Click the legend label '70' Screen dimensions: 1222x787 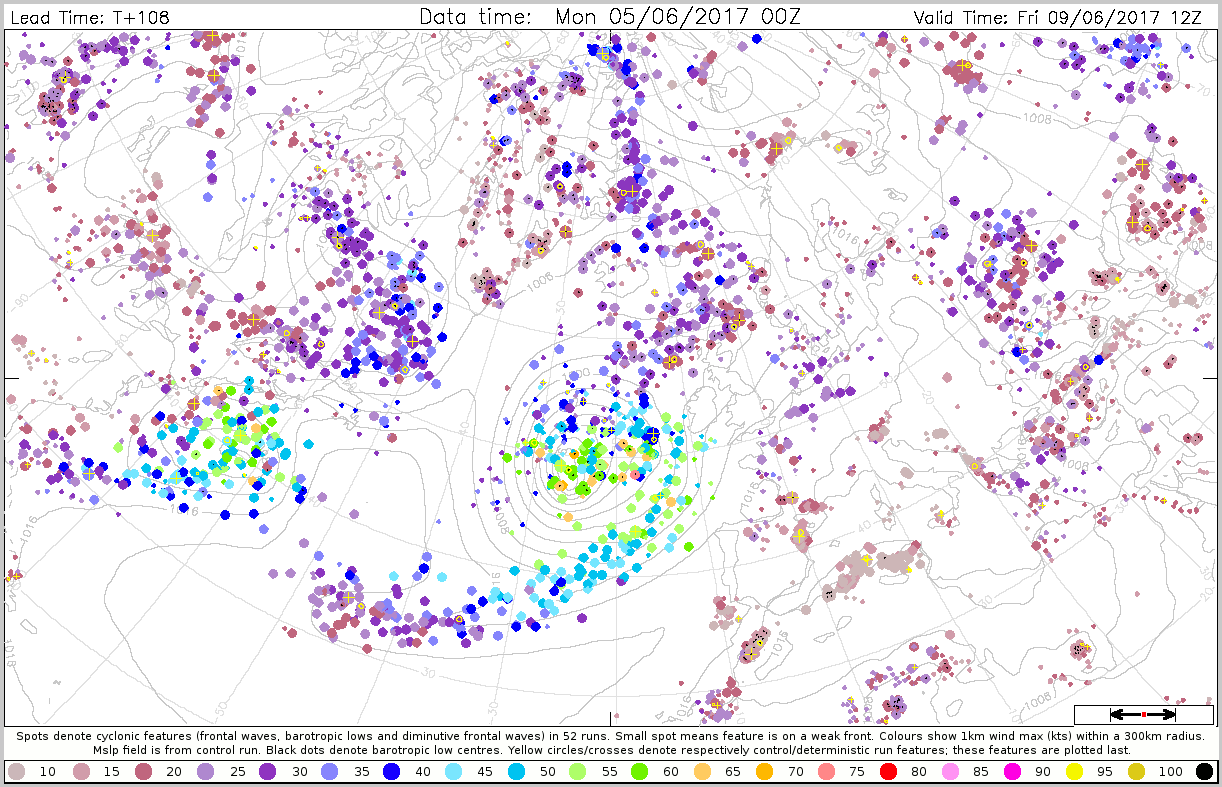click(795, 772)
